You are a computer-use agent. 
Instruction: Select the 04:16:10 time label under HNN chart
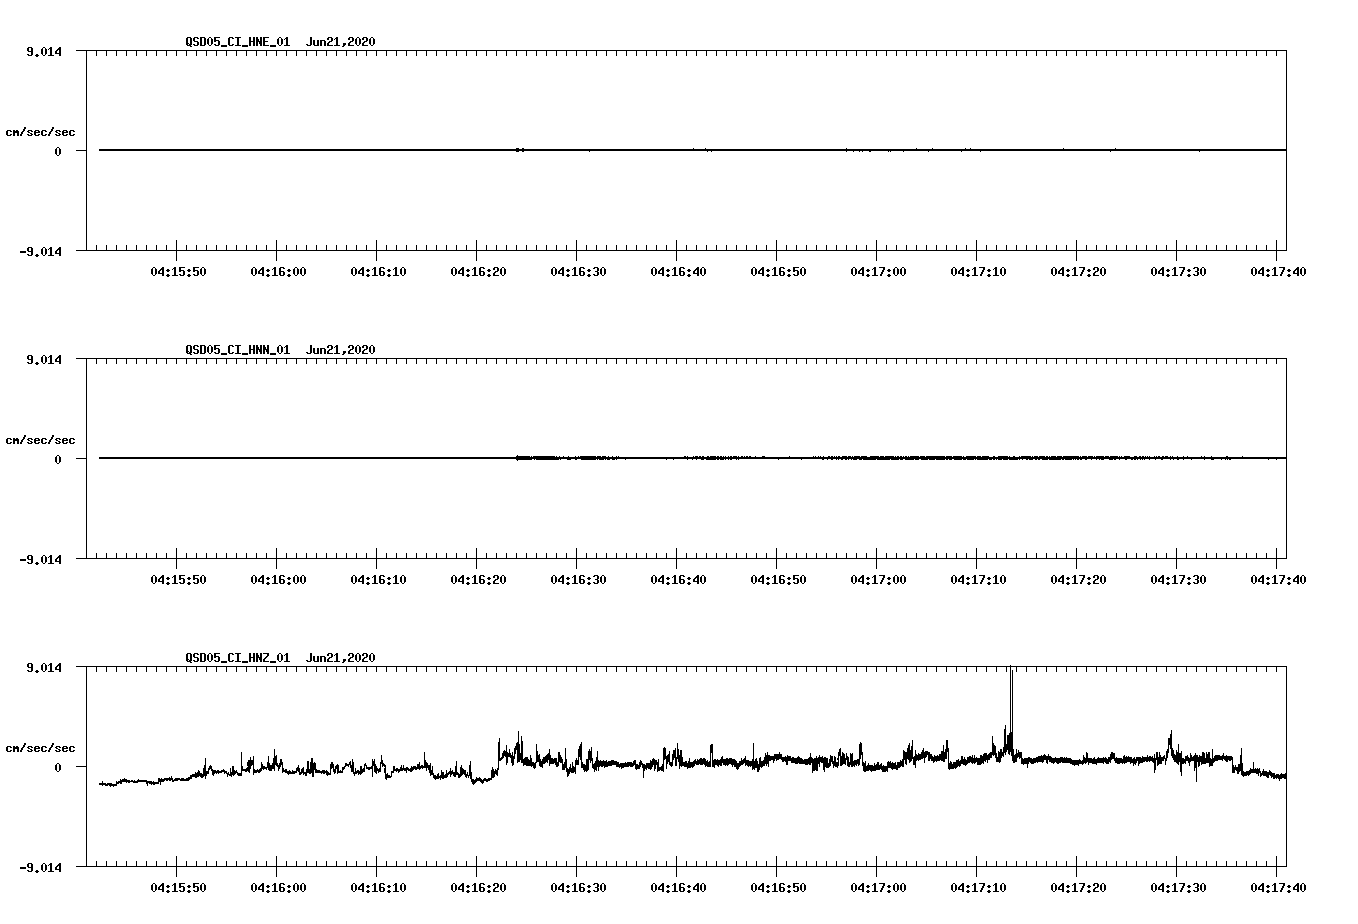point(378,579)
